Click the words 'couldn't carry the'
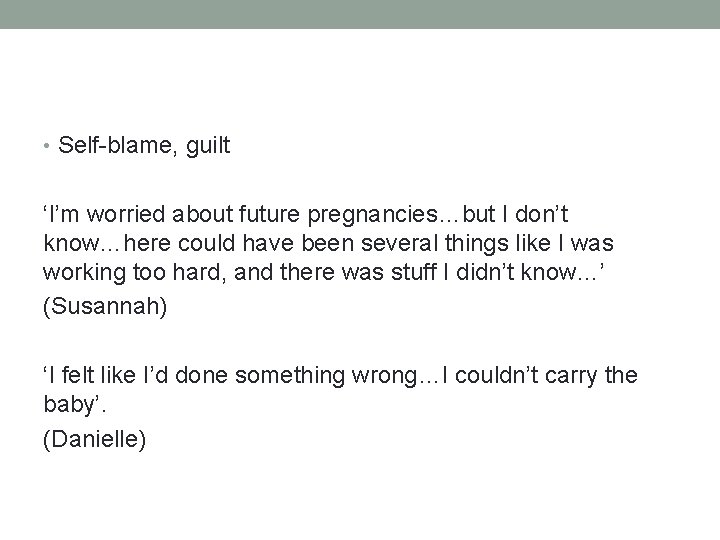This screenshot has height=540, width=720. click(x=546, y=376)
